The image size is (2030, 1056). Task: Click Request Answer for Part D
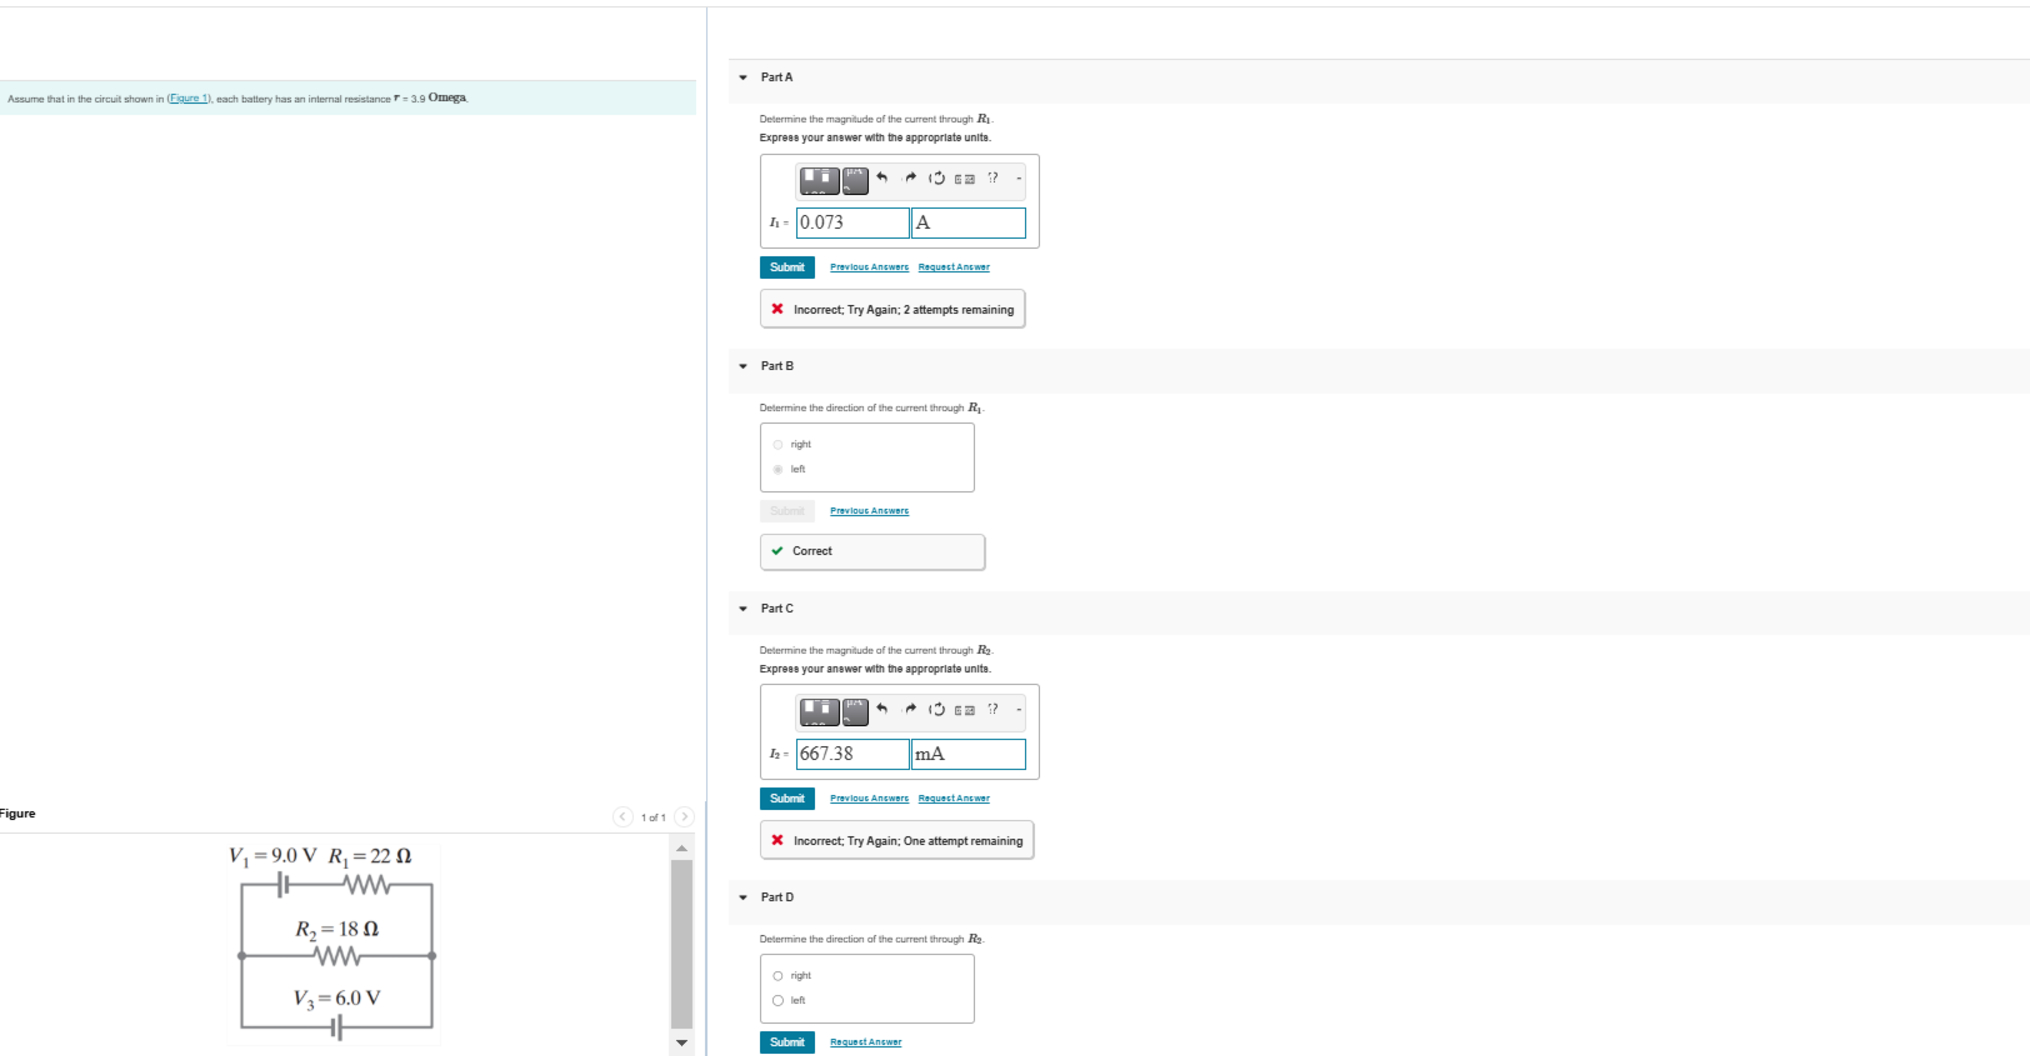[866, 1042]
